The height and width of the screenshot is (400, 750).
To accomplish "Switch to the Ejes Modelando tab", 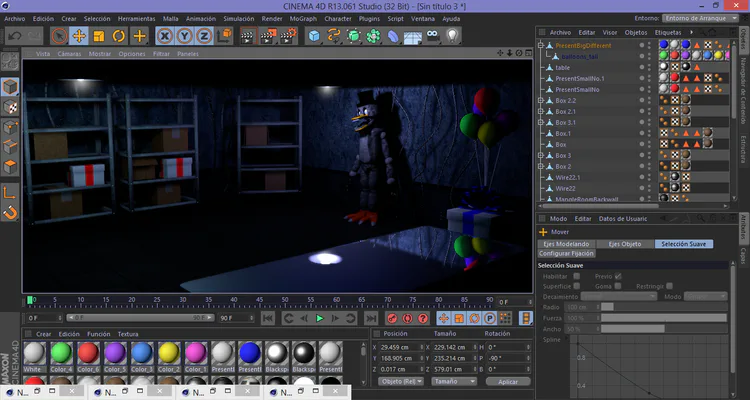I will pos(566,244).
